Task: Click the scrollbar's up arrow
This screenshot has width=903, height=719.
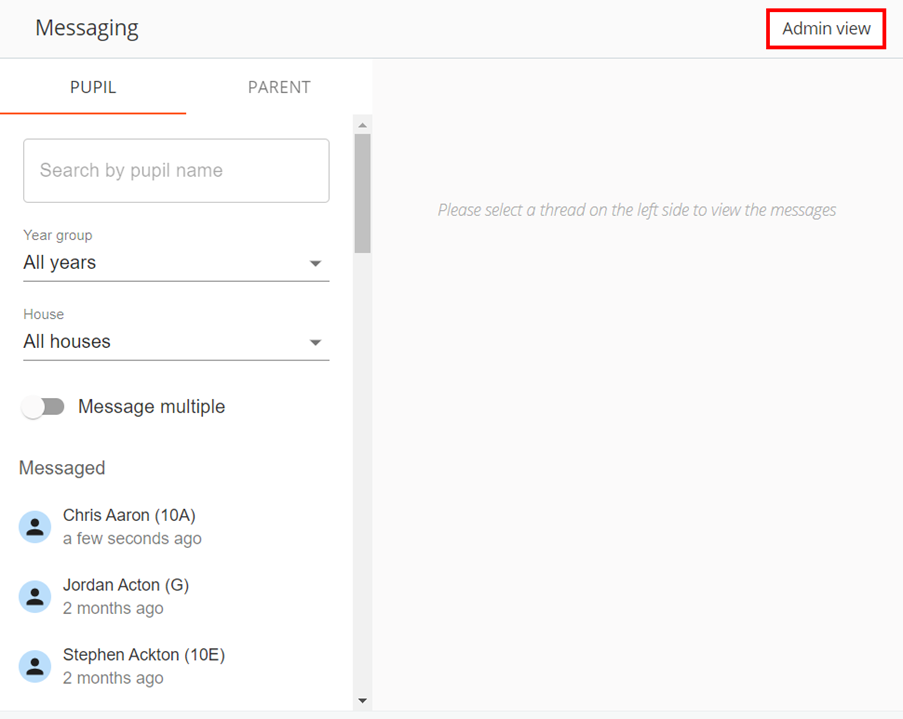Action: (x=361, y=123)
